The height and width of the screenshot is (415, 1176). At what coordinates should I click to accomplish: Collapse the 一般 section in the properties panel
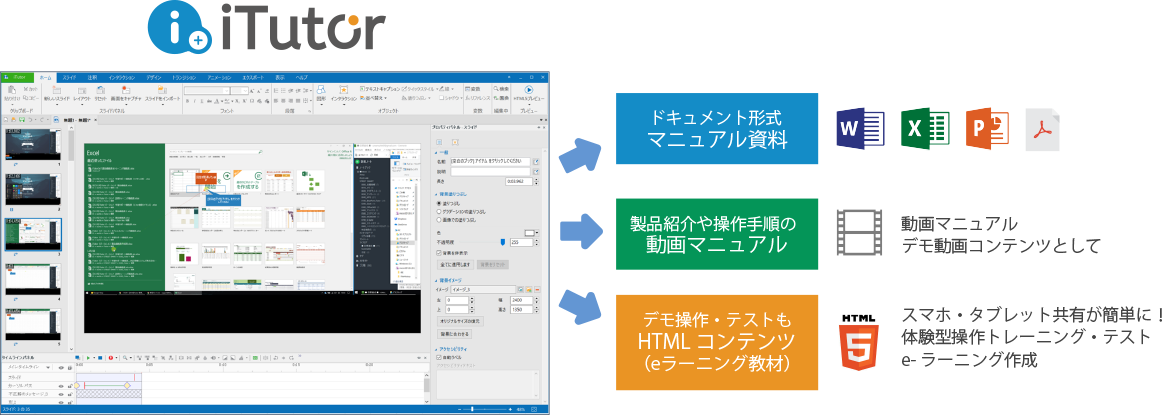(x=436, y=153)
